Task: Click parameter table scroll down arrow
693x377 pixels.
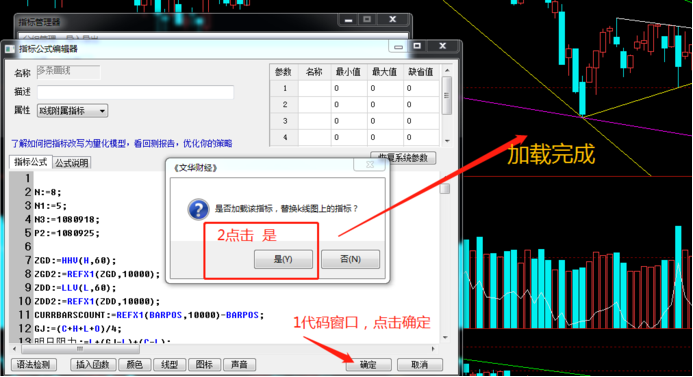Action: tap(447, 141)
